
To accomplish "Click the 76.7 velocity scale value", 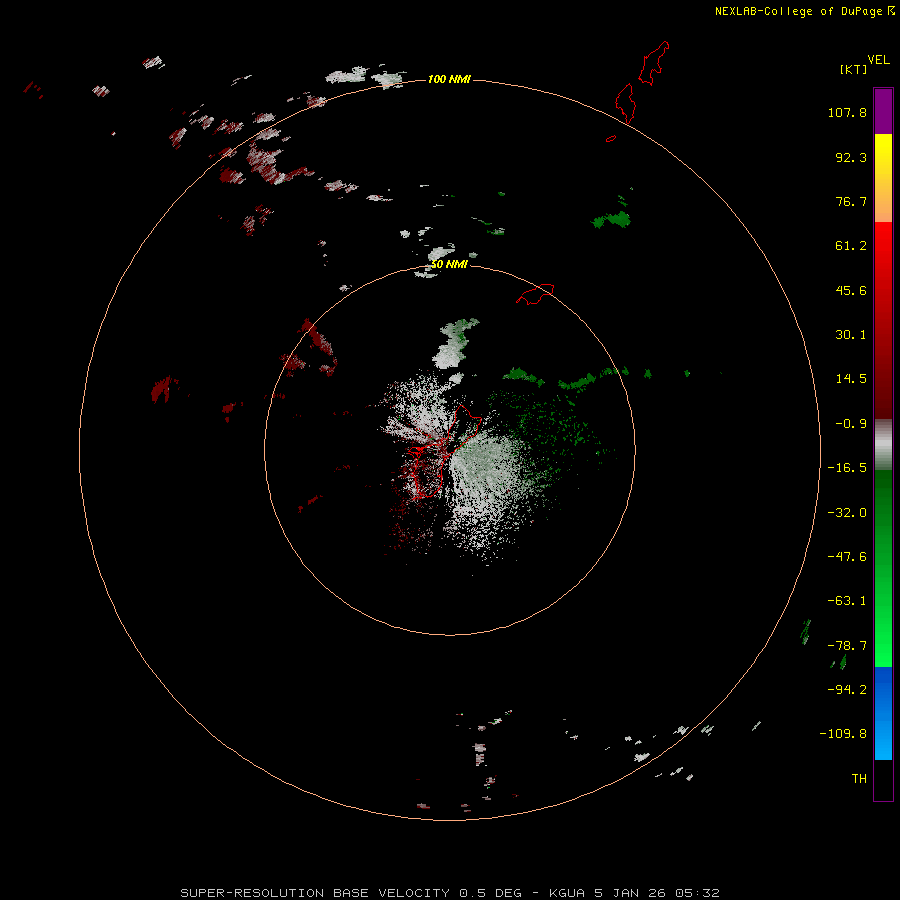I will 851,201.
